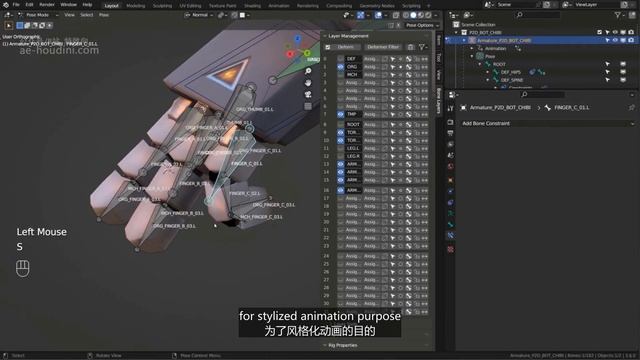Expand the Animation item in outliner

(x=472, y=48)
